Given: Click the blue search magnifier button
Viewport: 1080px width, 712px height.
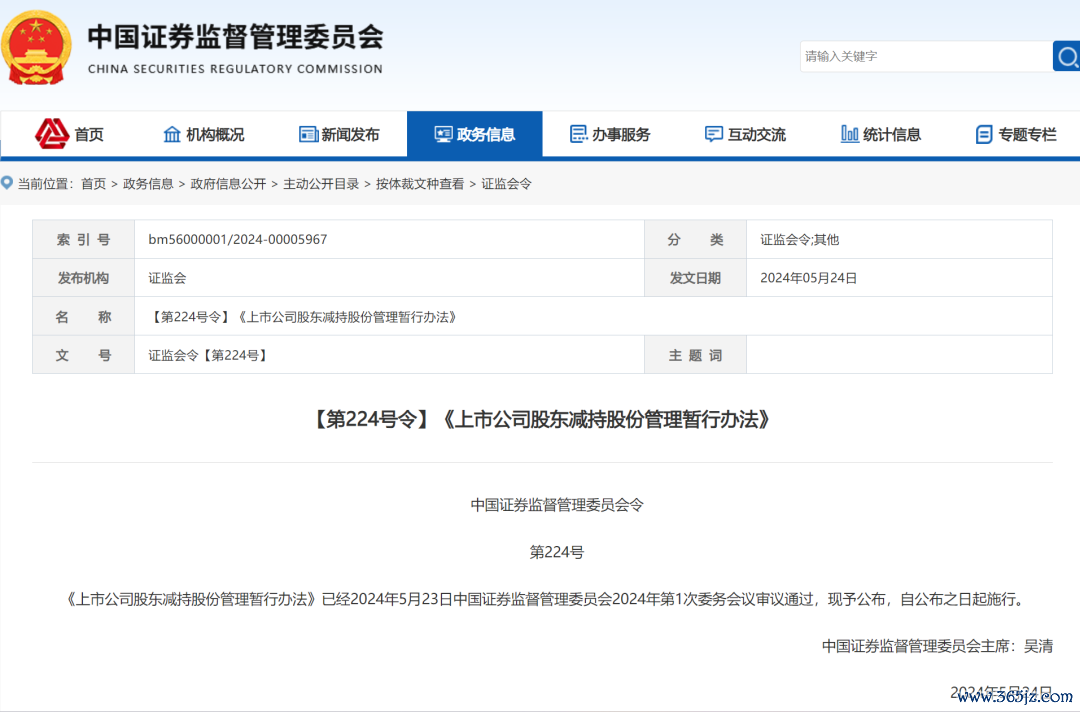Looking at the screenshot, I should 1066,56.
